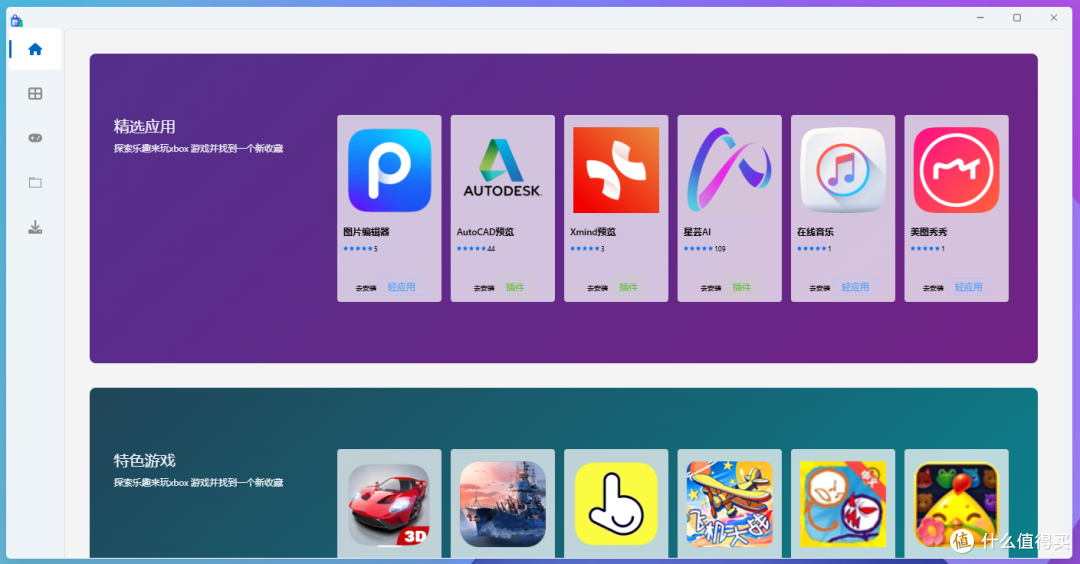Click the 轻应用 button under 图片编辑器

pos(401,287)
